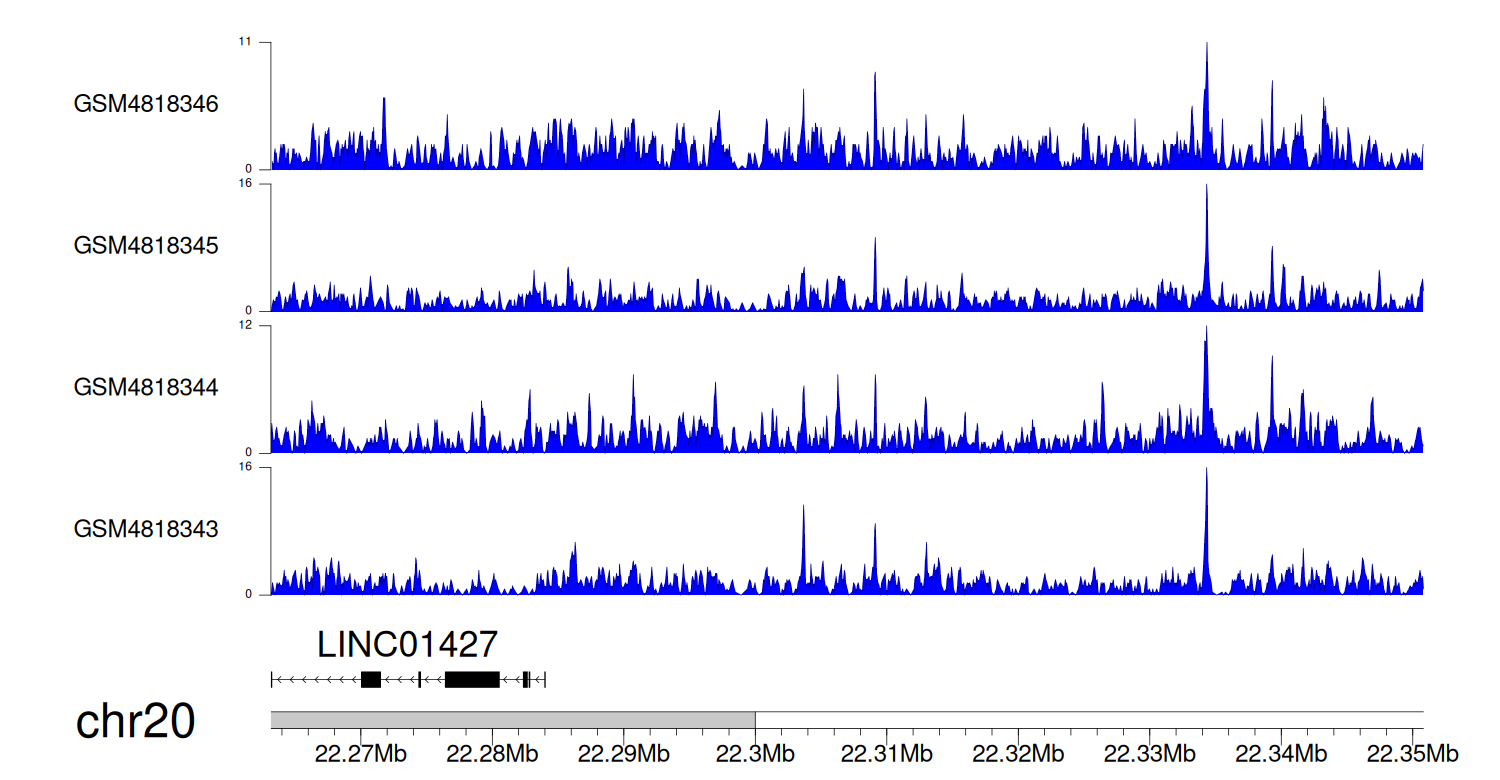
Task: Click the gray highlighted region of chromosome bar
Action: 512,720
